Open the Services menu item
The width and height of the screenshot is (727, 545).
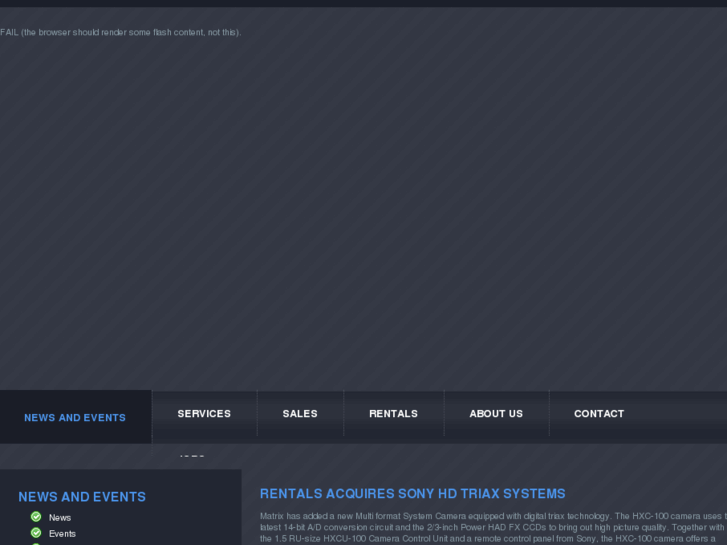click(x=204, y=414)
